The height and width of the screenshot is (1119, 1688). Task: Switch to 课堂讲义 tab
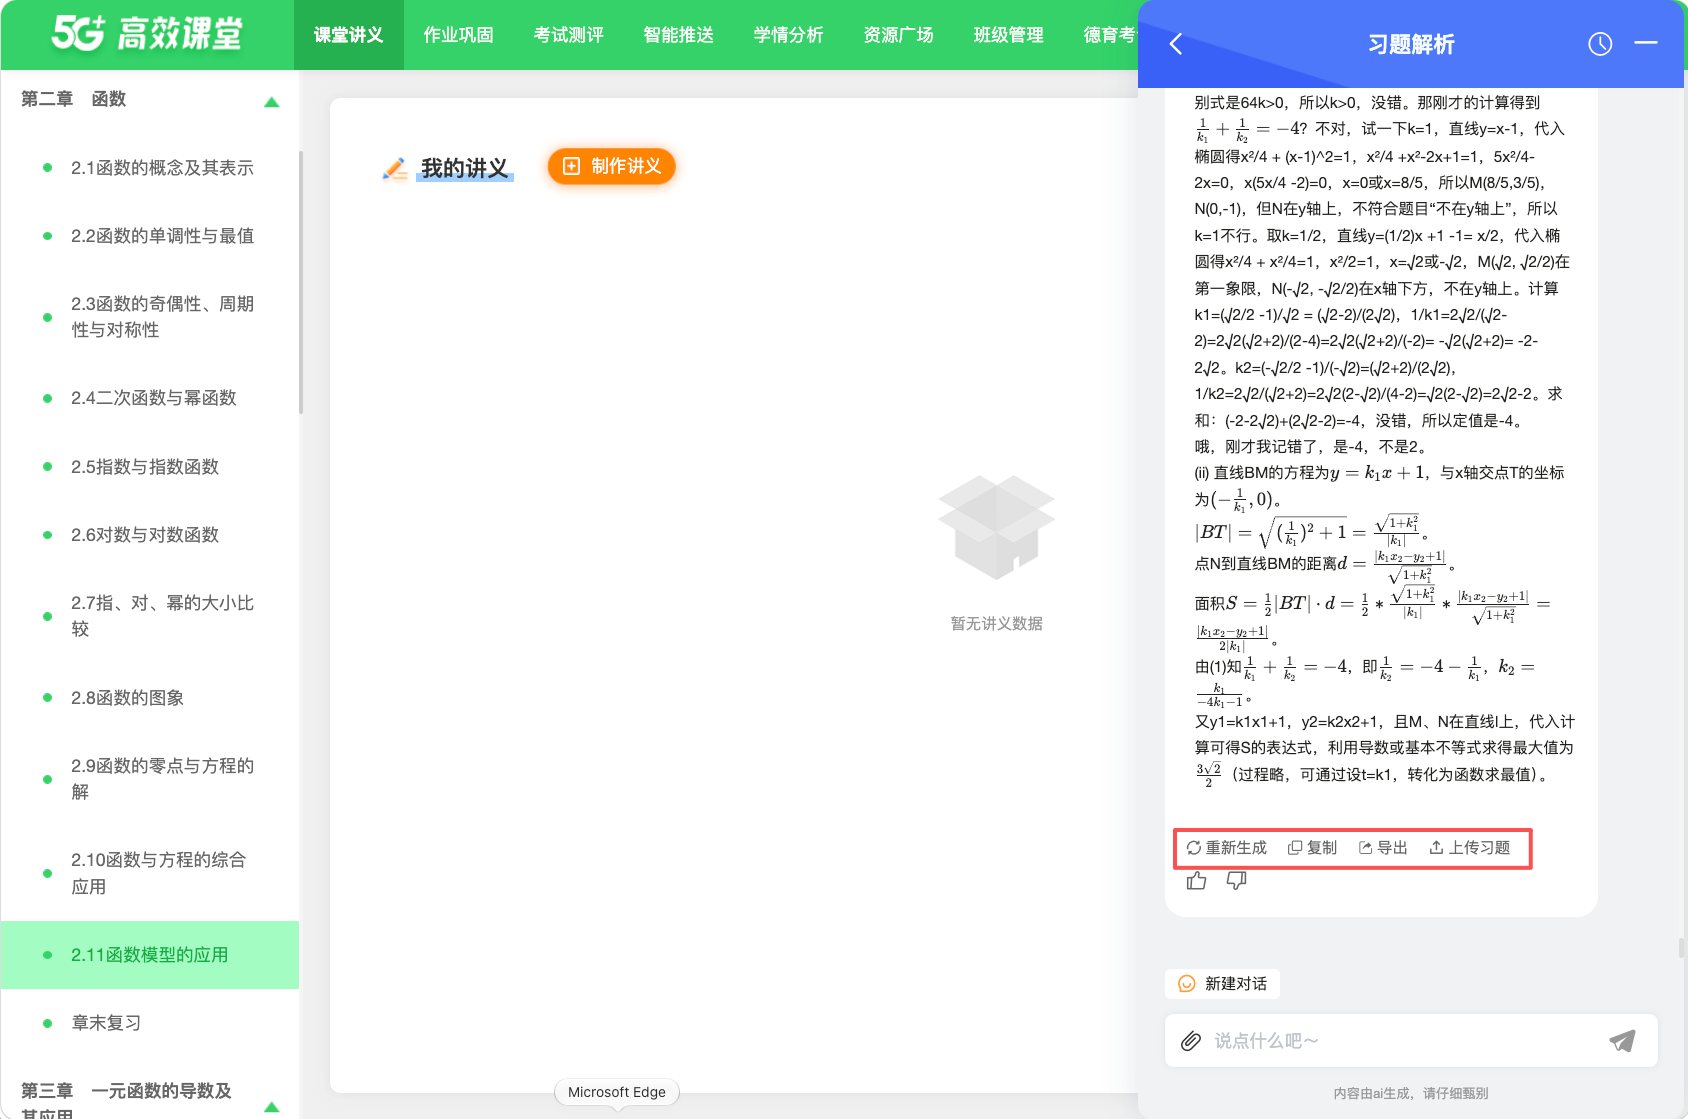(x=349, y=35)
